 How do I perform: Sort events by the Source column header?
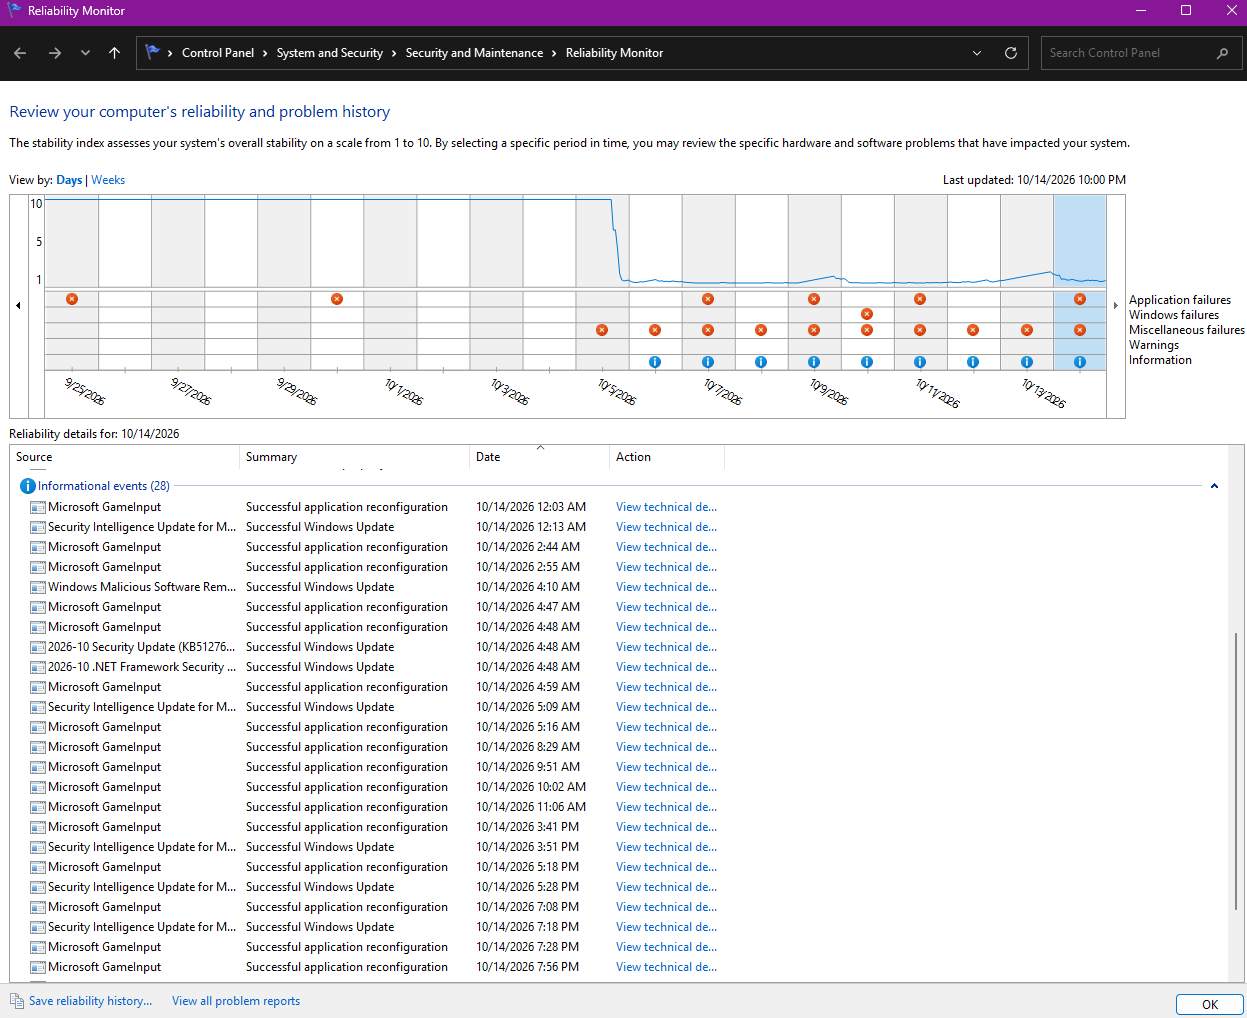[x=125, y=457]
